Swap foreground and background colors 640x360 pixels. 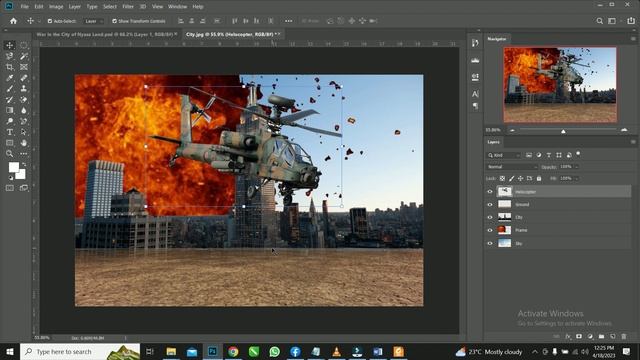tap(24, 164)
